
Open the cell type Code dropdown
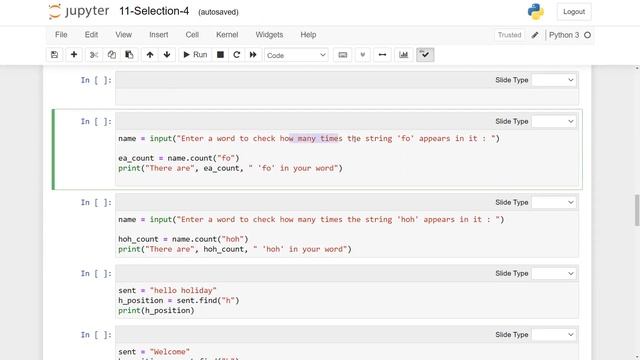(x=296, y=55)
